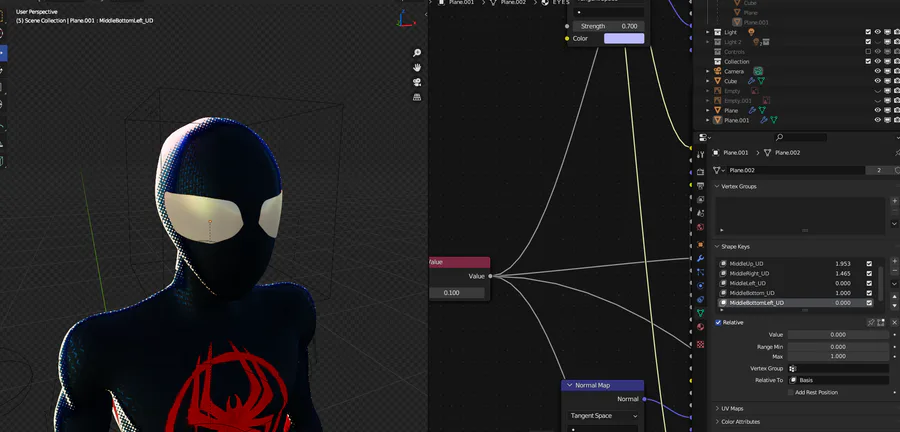Image resolution: width=900 pixels, height=432 pixels.
Task: Expand the Plane.001 row in outliner
Action: [708, 120]
